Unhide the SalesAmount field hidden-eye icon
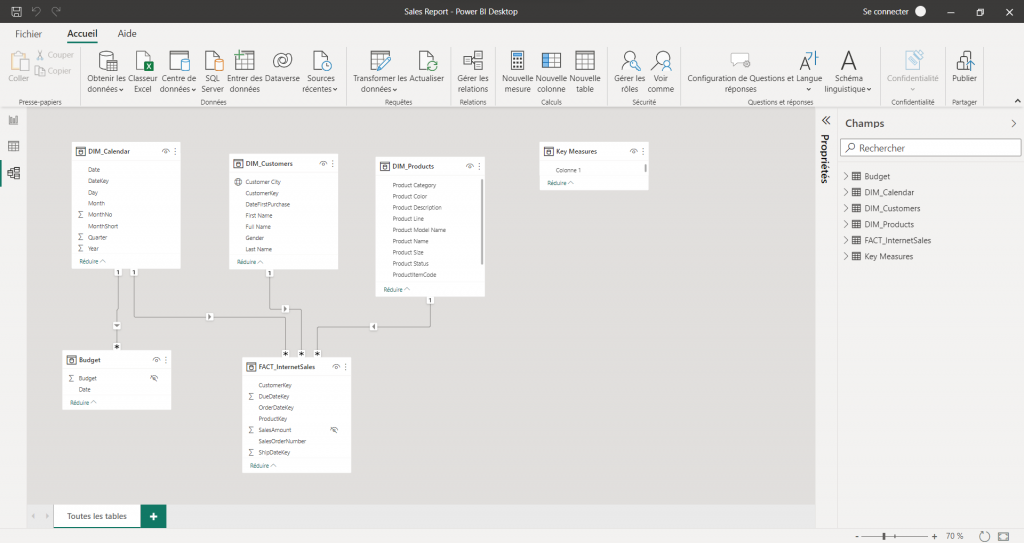Screen dimensions: 1024x543 click(x=334, y=430)
